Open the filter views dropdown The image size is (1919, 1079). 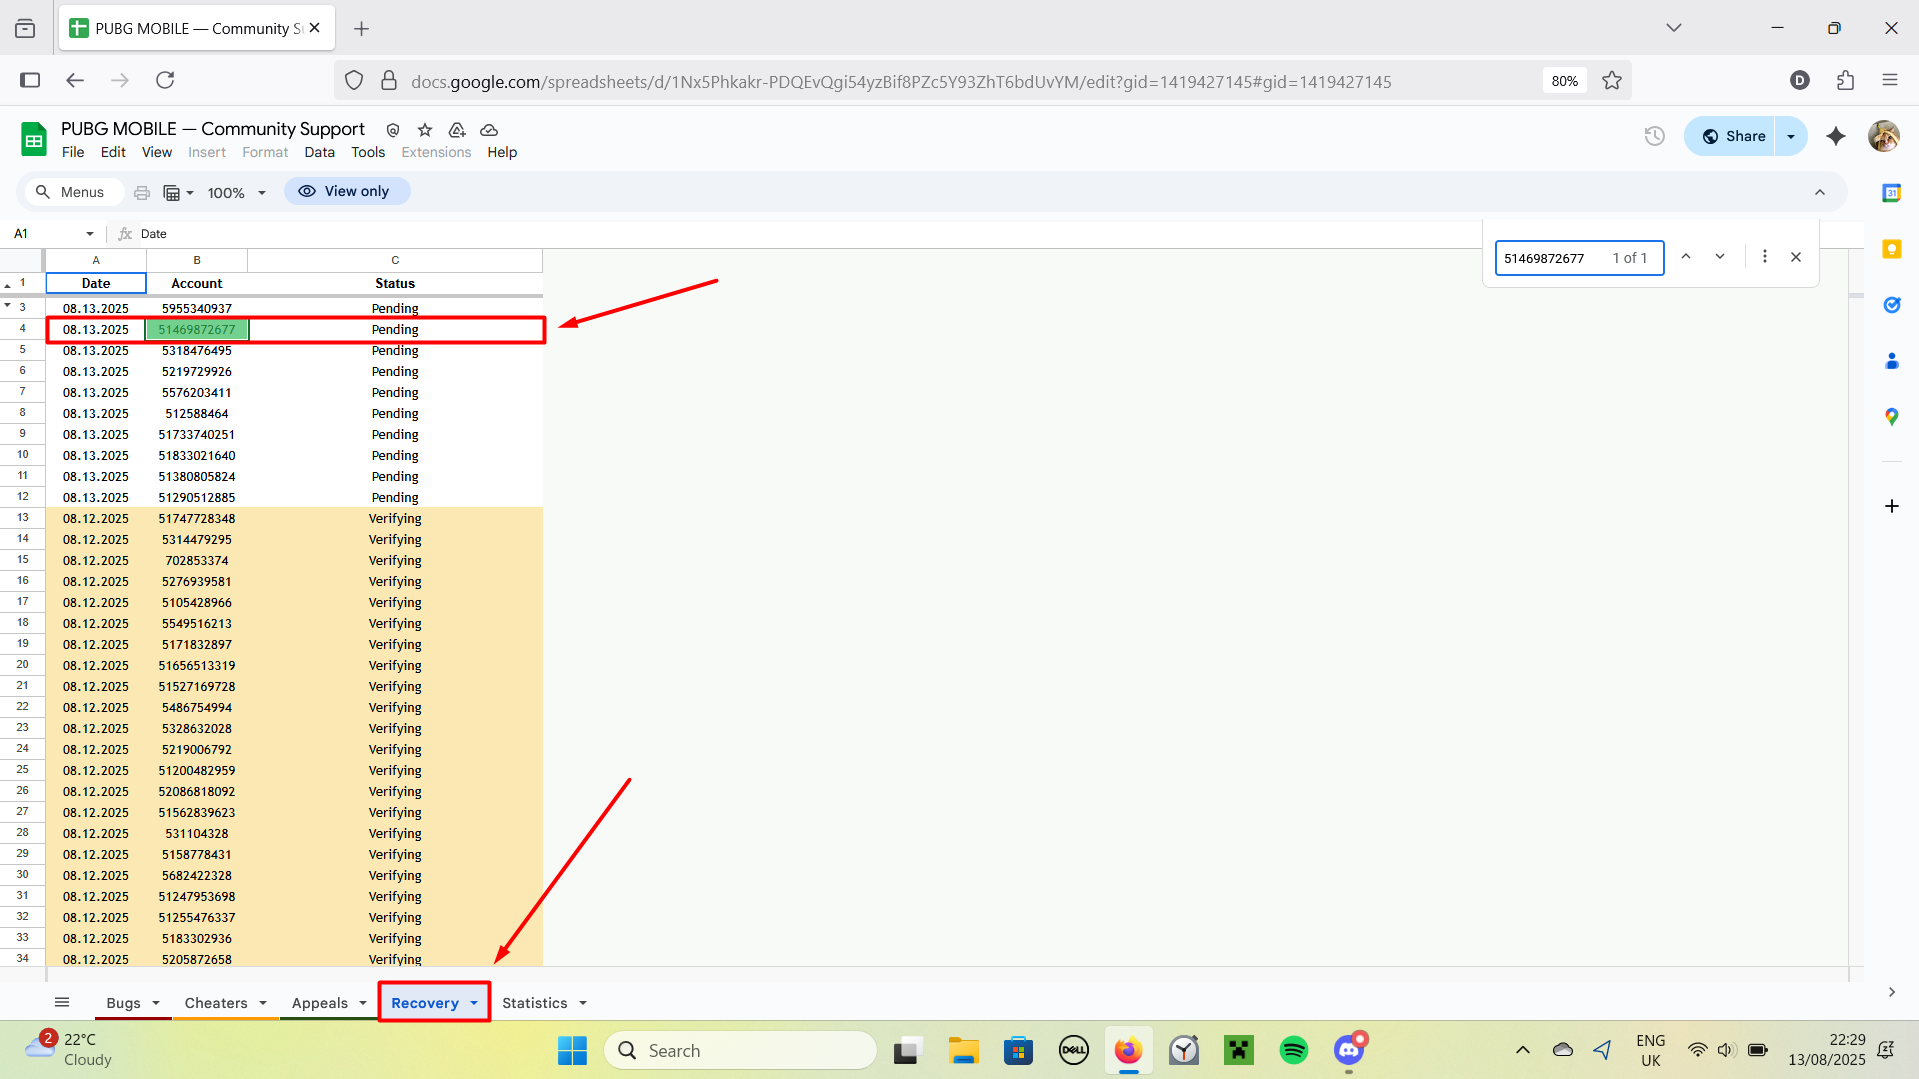[178, 192]
